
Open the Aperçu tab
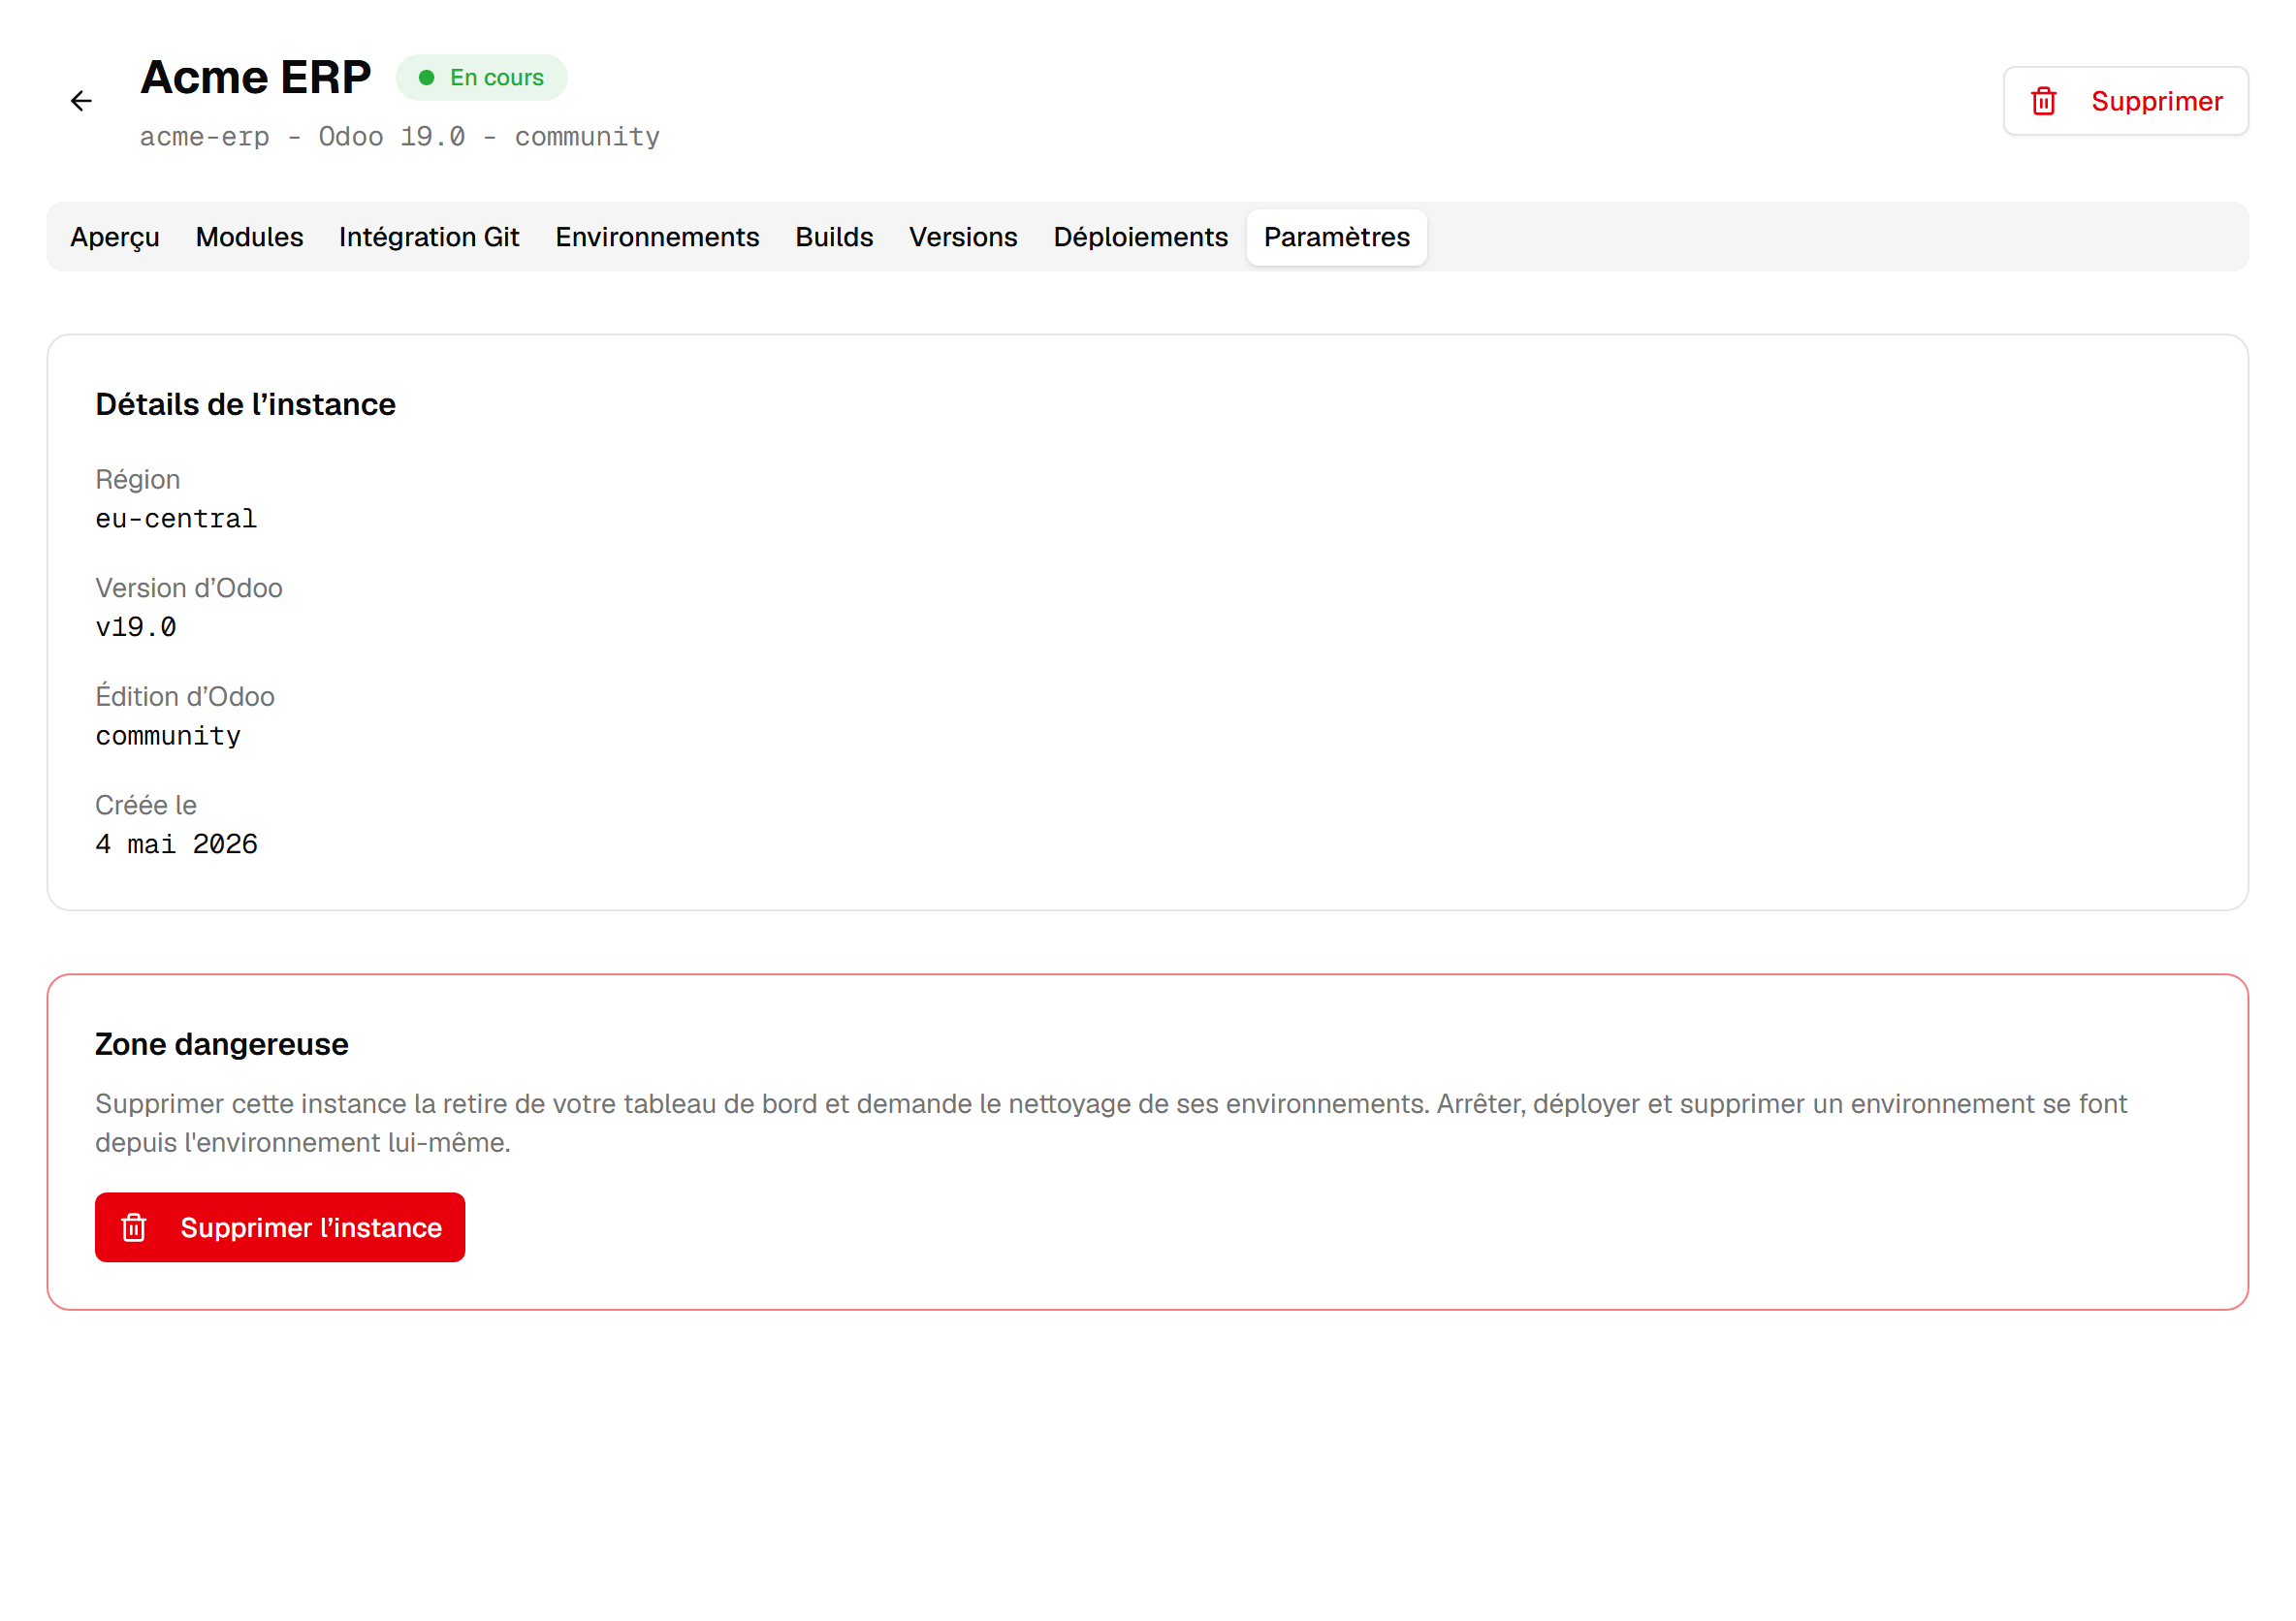pyautogui.click(x=115, y=237)
